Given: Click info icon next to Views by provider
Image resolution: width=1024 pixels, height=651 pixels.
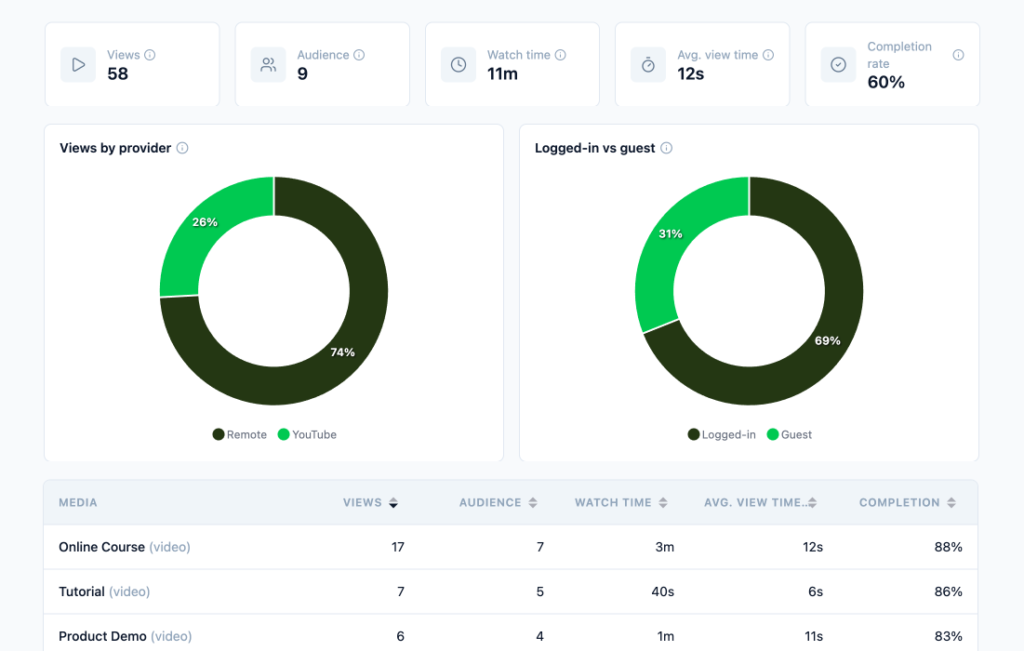Looking at the screenshot, I should (182, 148).
